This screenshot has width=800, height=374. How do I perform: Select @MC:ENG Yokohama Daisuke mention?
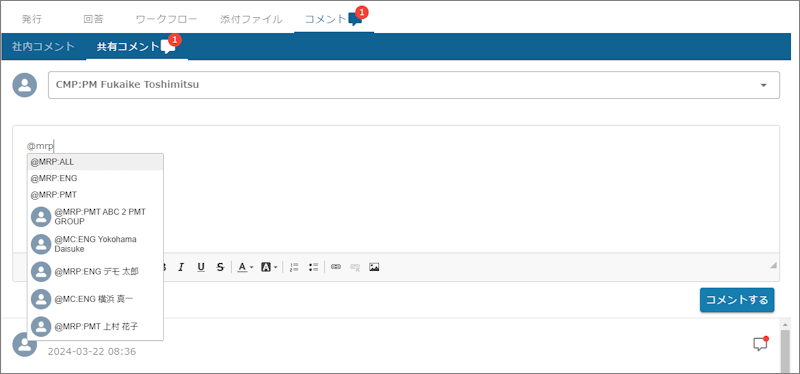click(95, 244)
